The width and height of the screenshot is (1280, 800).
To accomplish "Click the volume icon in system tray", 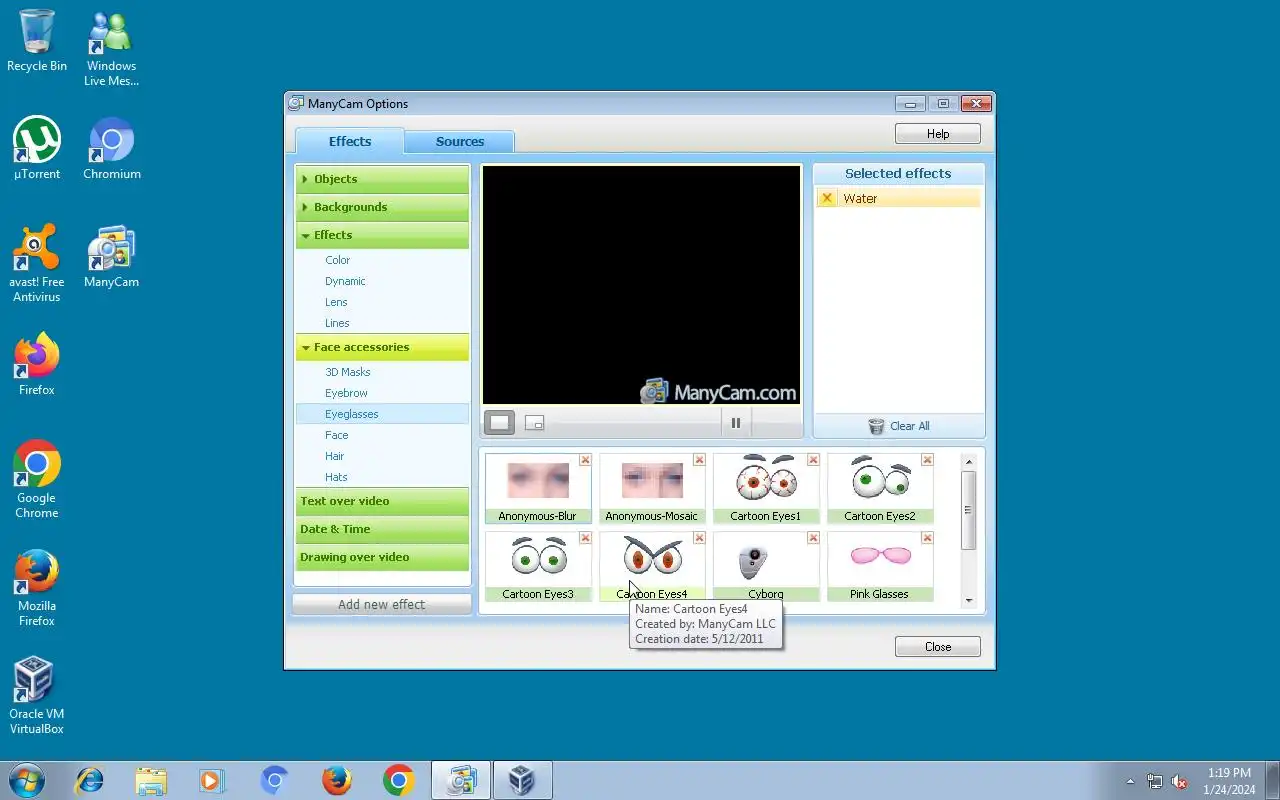I will (x=1179, y=782).
